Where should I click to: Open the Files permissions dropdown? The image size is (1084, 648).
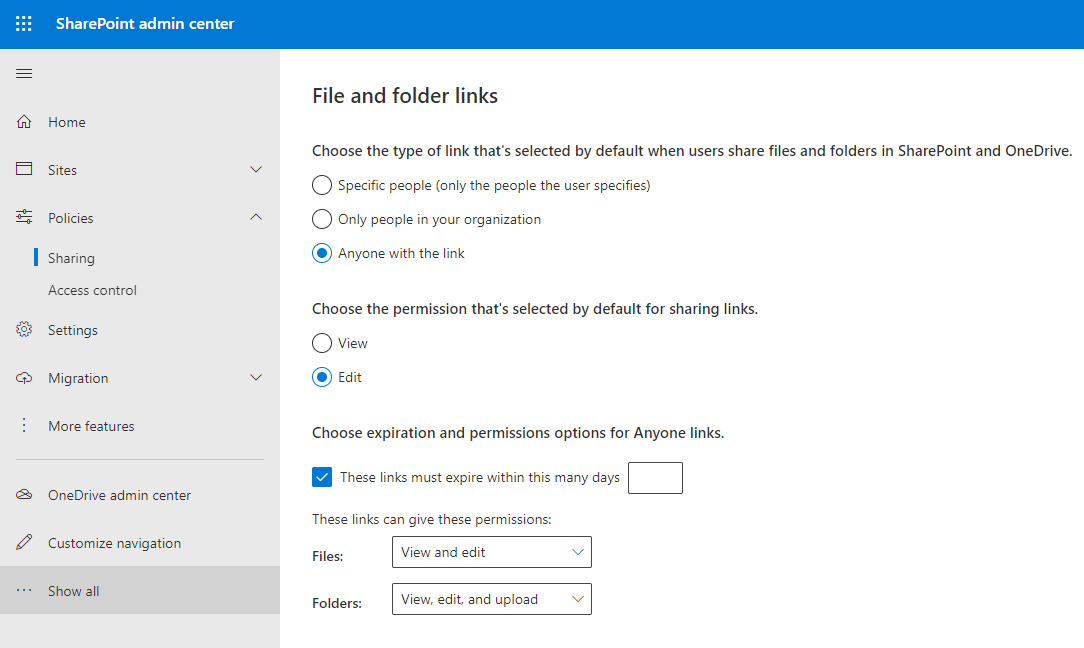[x=492, y=552]
